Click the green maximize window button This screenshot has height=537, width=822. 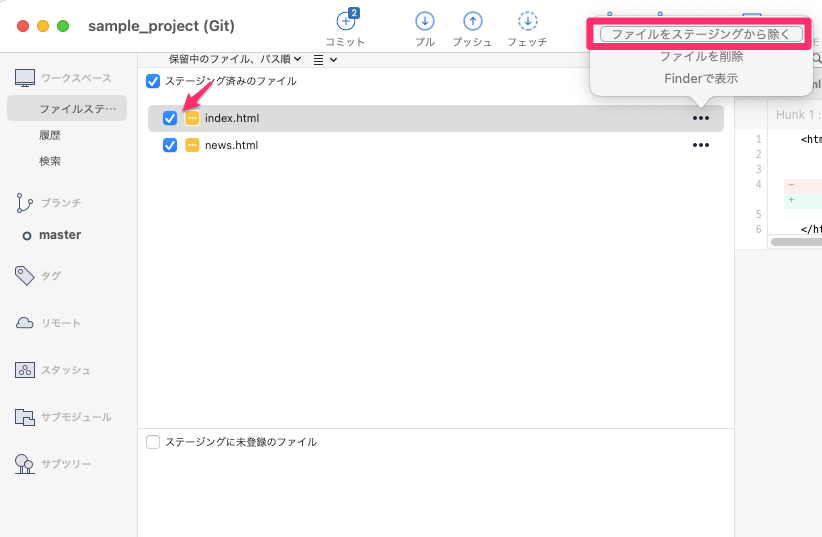click(63, 26)
